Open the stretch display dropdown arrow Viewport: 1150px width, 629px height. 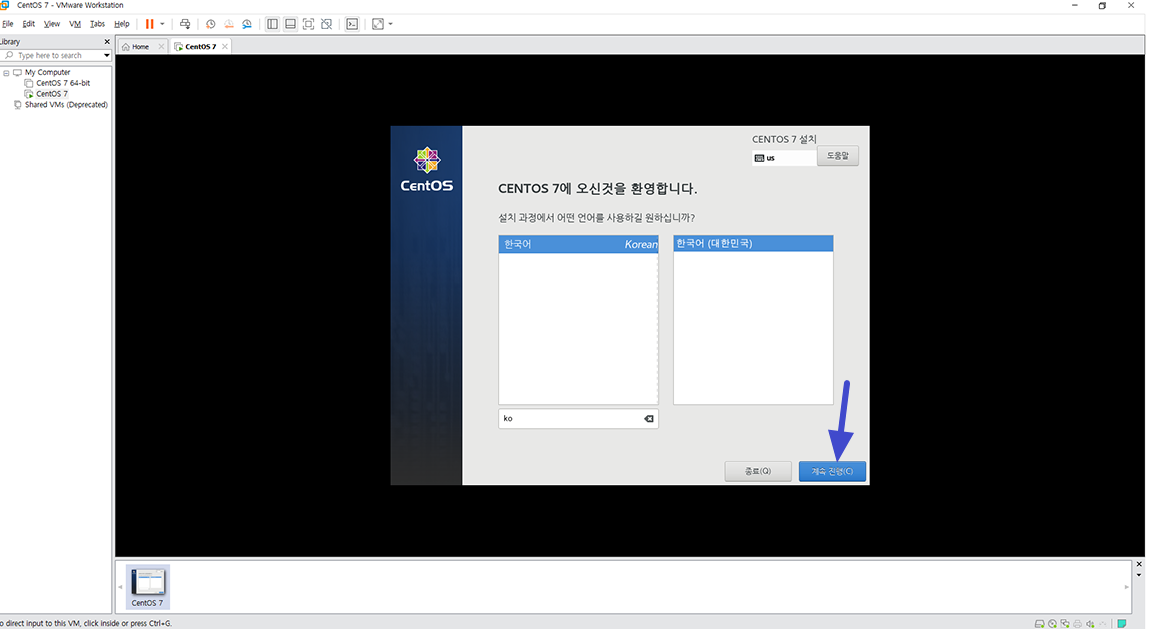[x=390, y=24]
